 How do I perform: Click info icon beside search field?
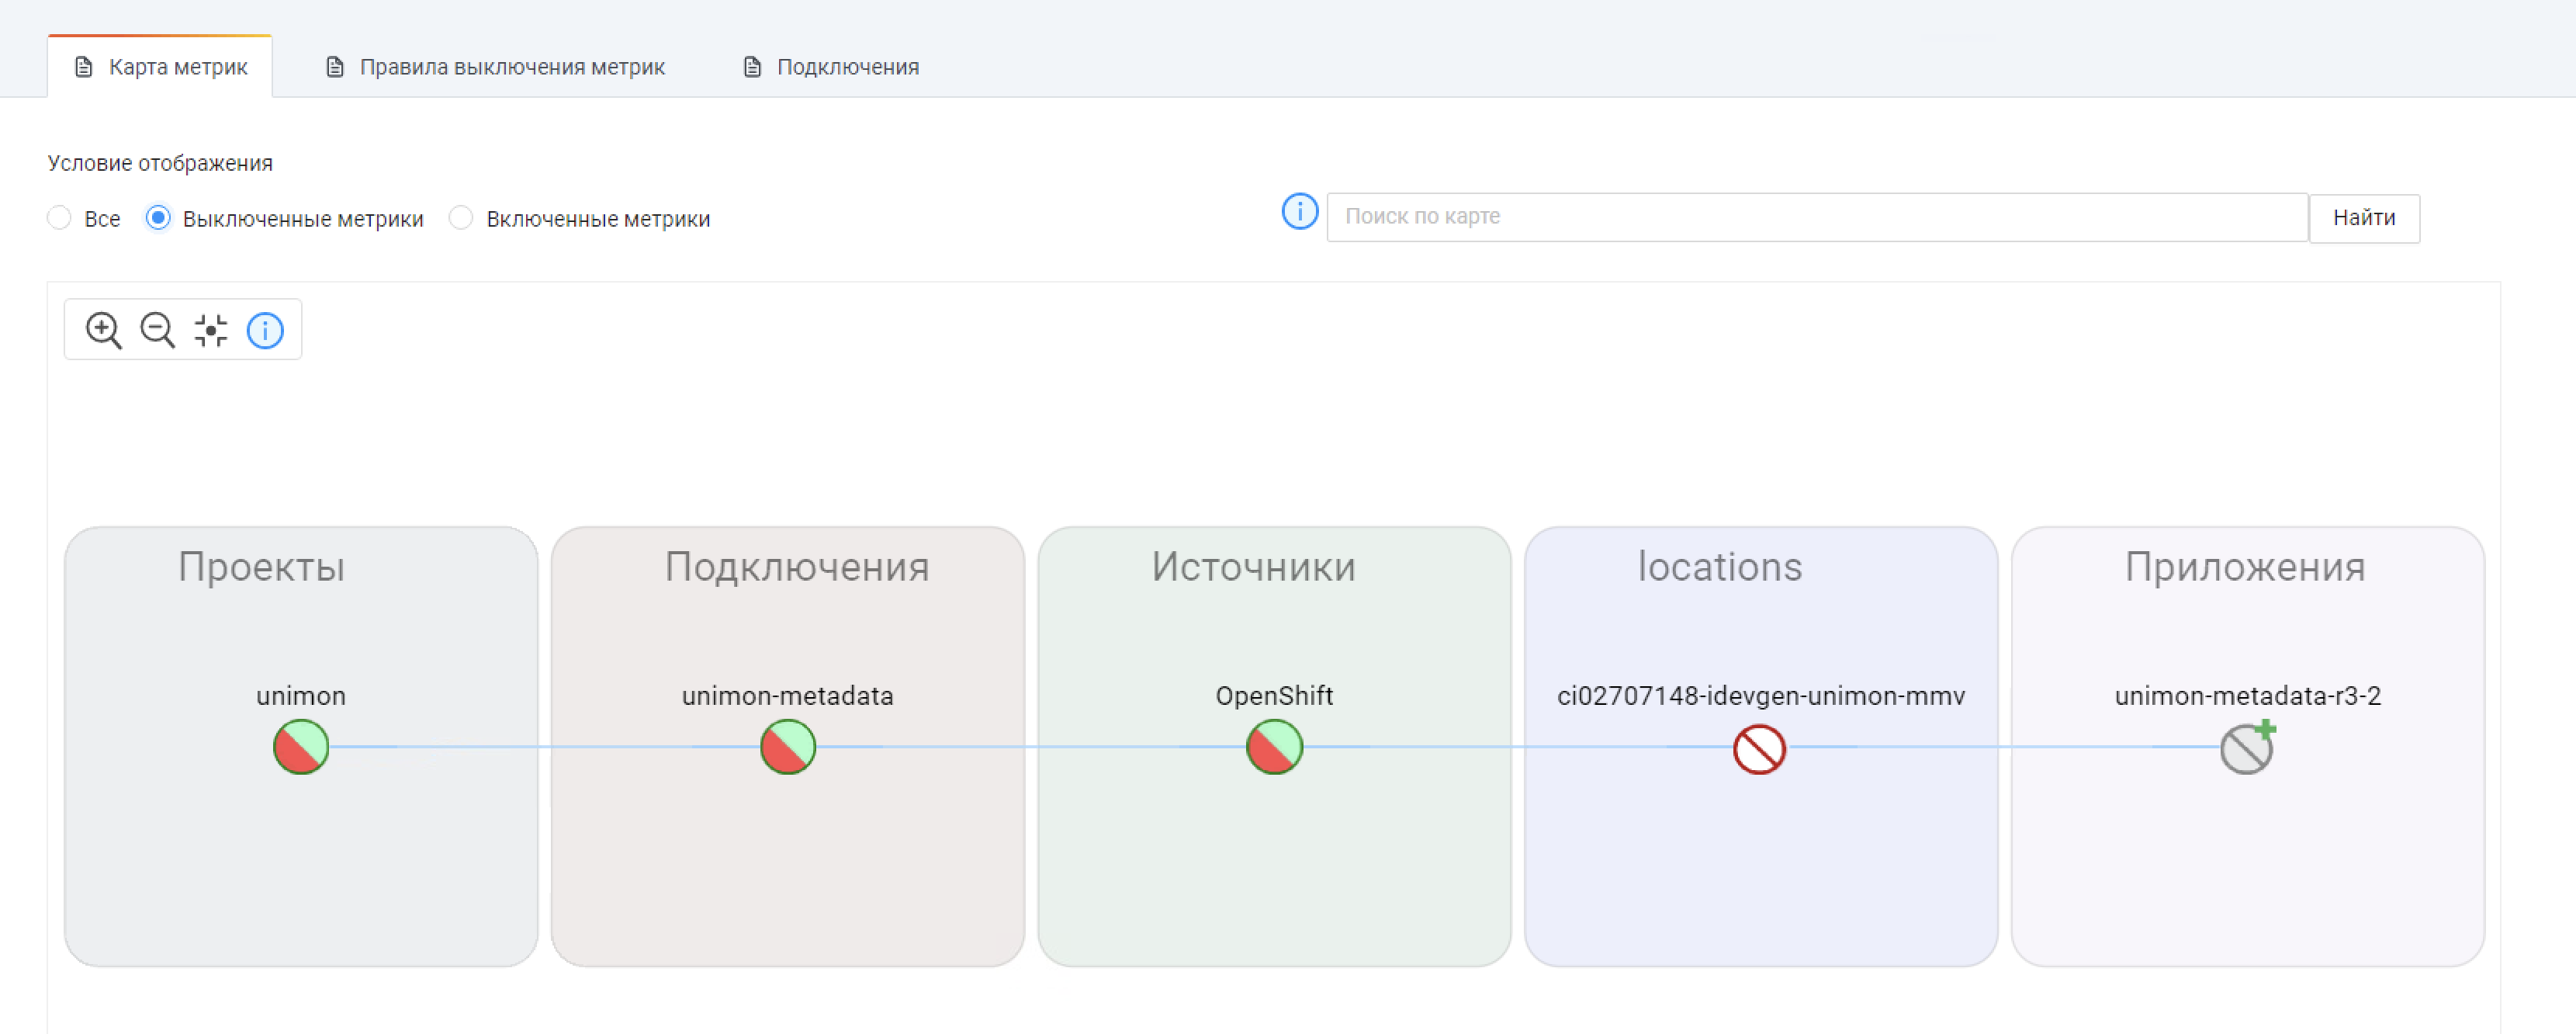click(x=1299, y=212)
